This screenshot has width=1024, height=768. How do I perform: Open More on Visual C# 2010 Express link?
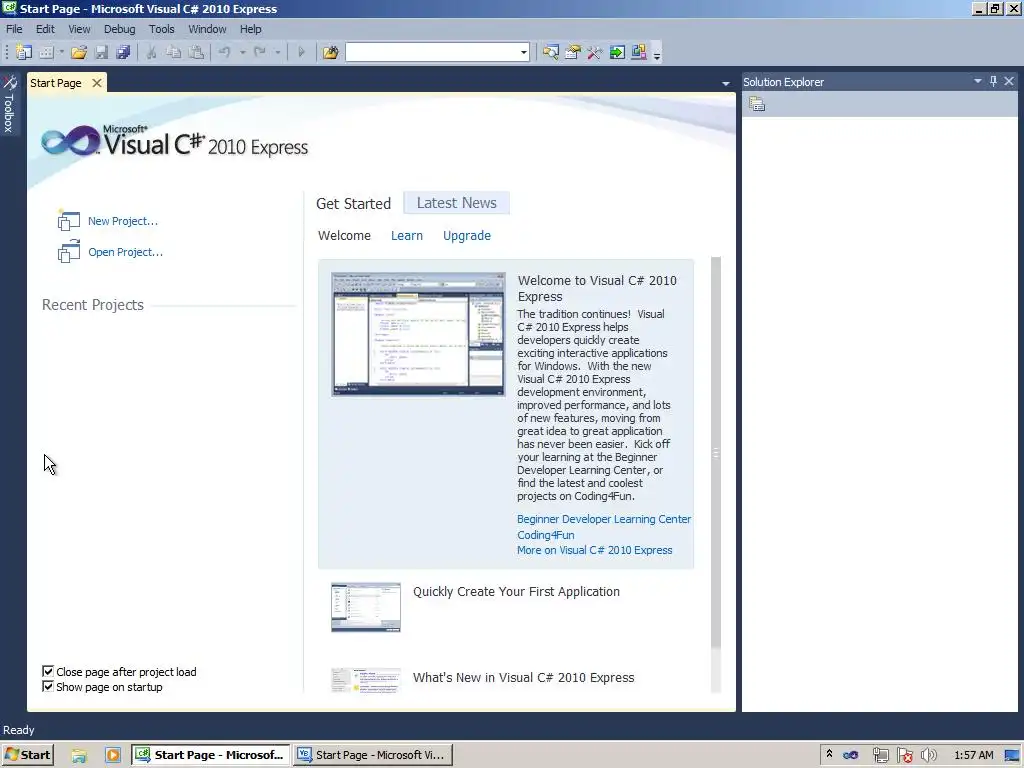point(594,551)
